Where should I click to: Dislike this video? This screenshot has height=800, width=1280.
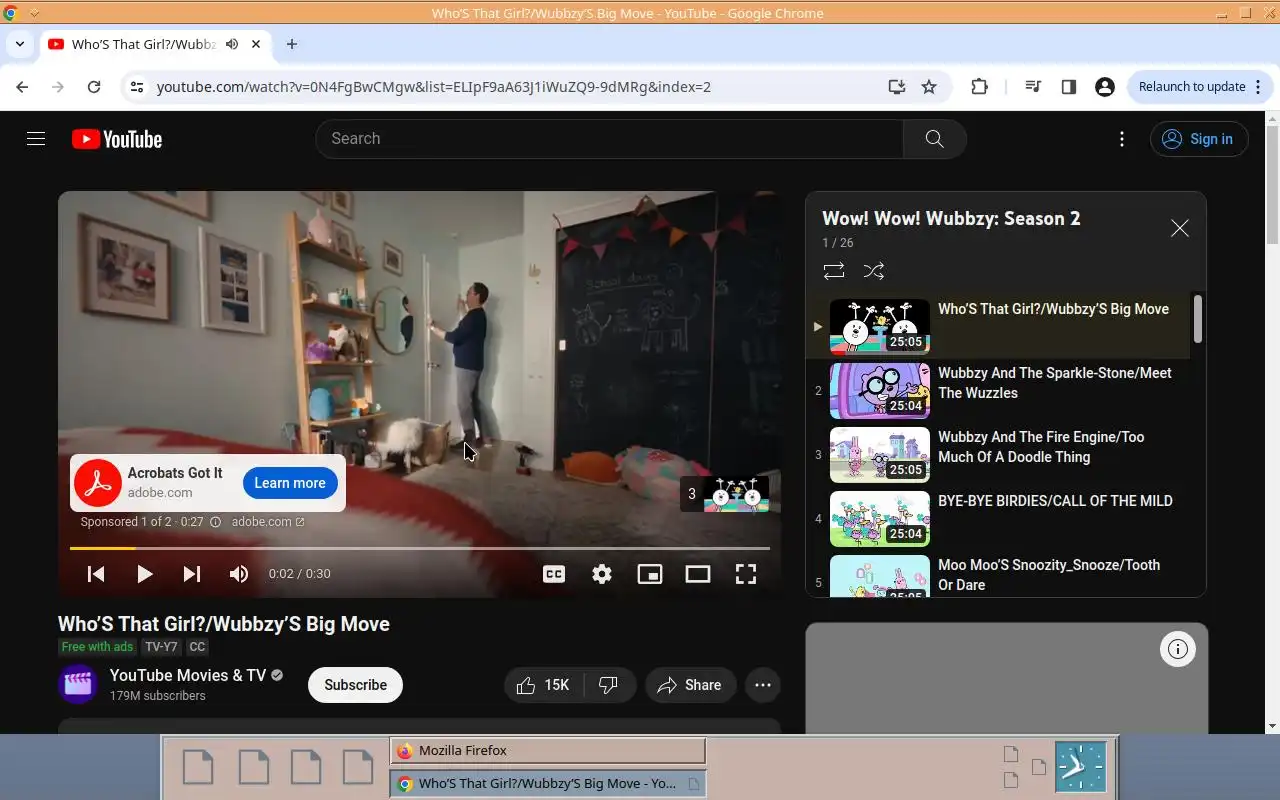[609, 685]
